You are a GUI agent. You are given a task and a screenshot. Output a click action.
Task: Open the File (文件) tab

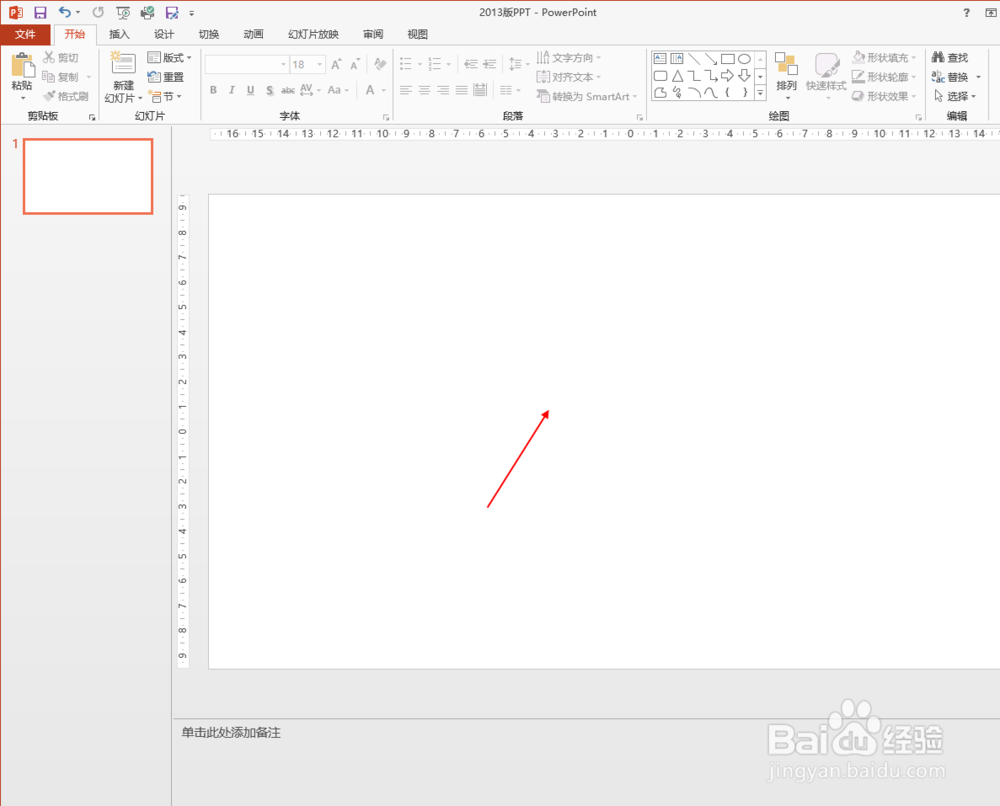pos(25,34)
